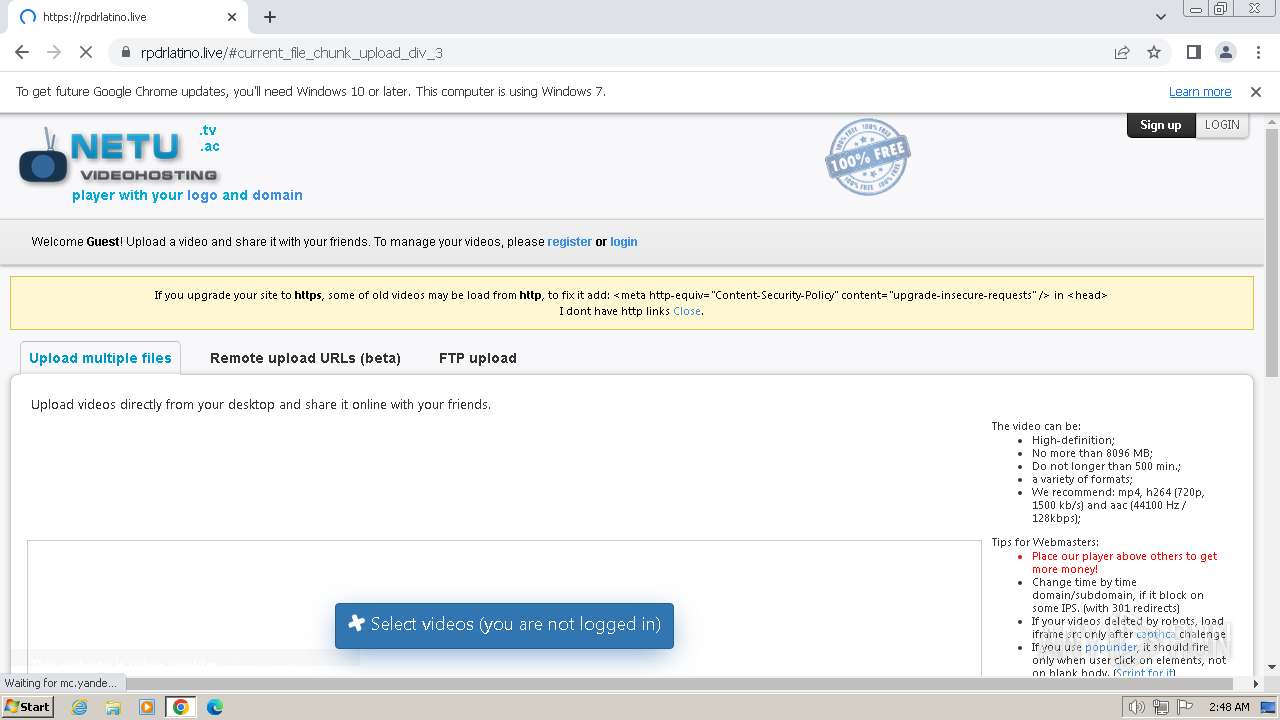Launch Internet Explorer from taskbar
1280x720 pixels.
click(x=79, y=707)
